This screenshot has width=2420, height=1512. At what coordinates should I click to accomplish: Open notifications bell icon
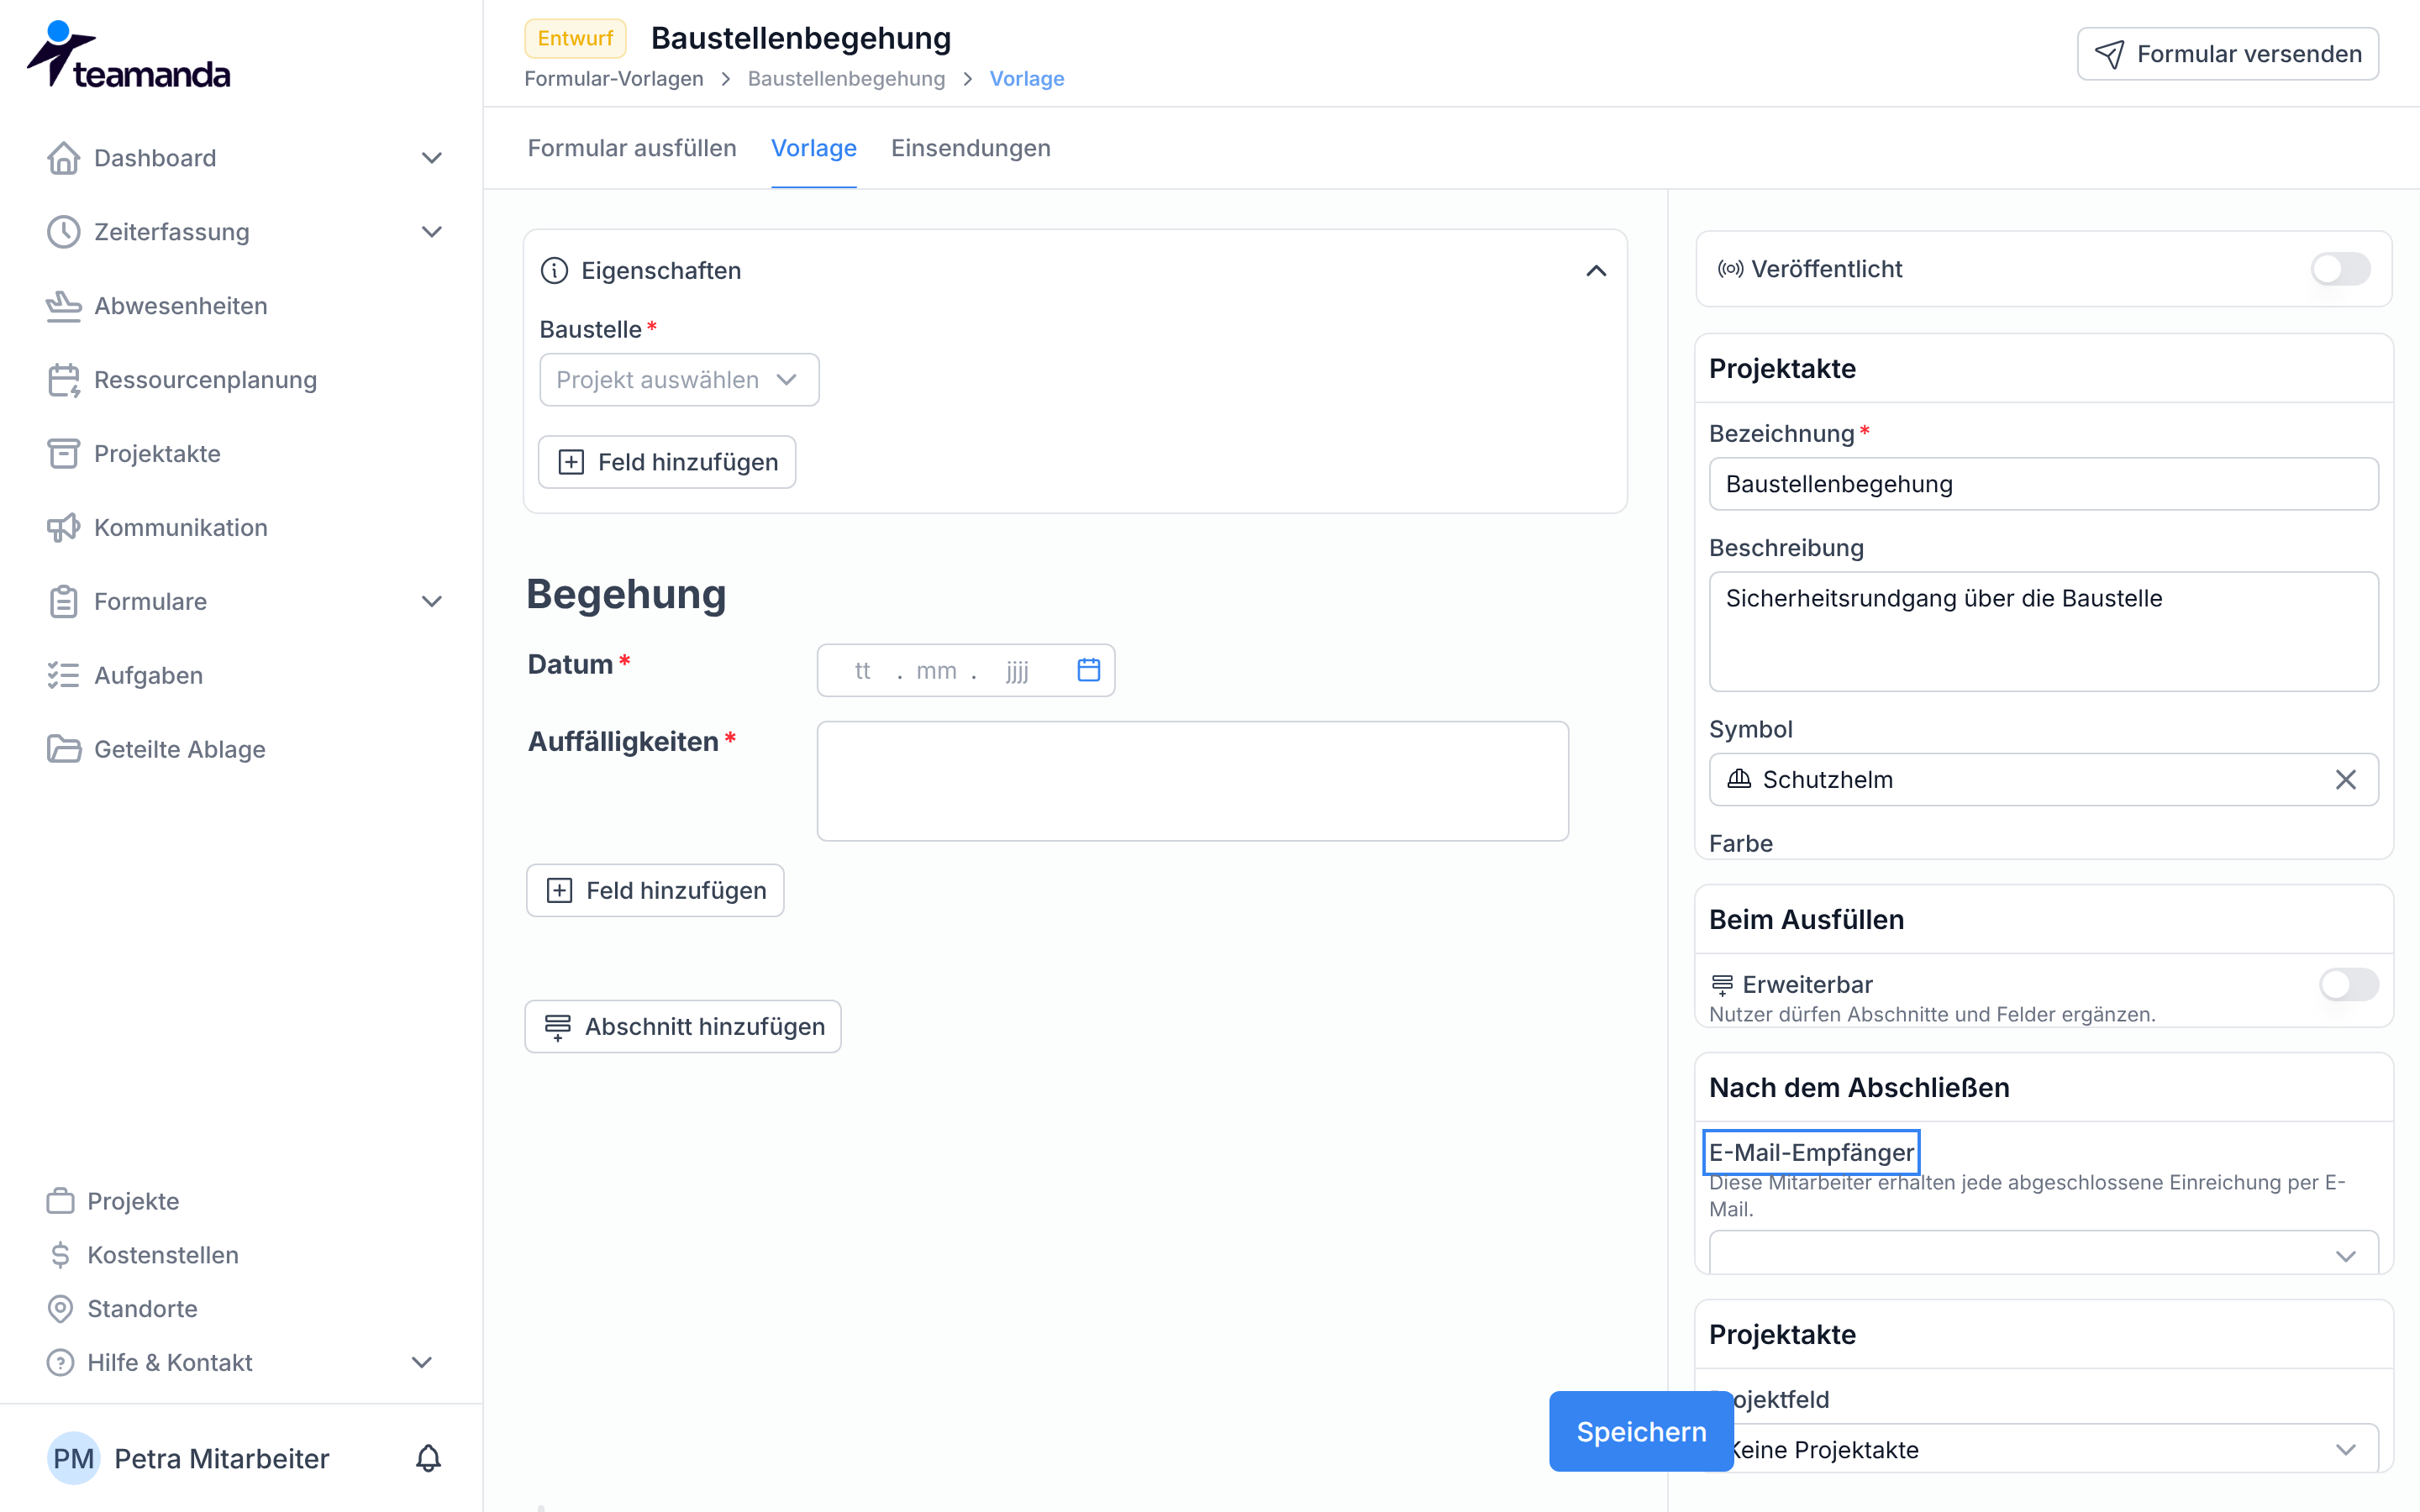tap(428, 1459)
